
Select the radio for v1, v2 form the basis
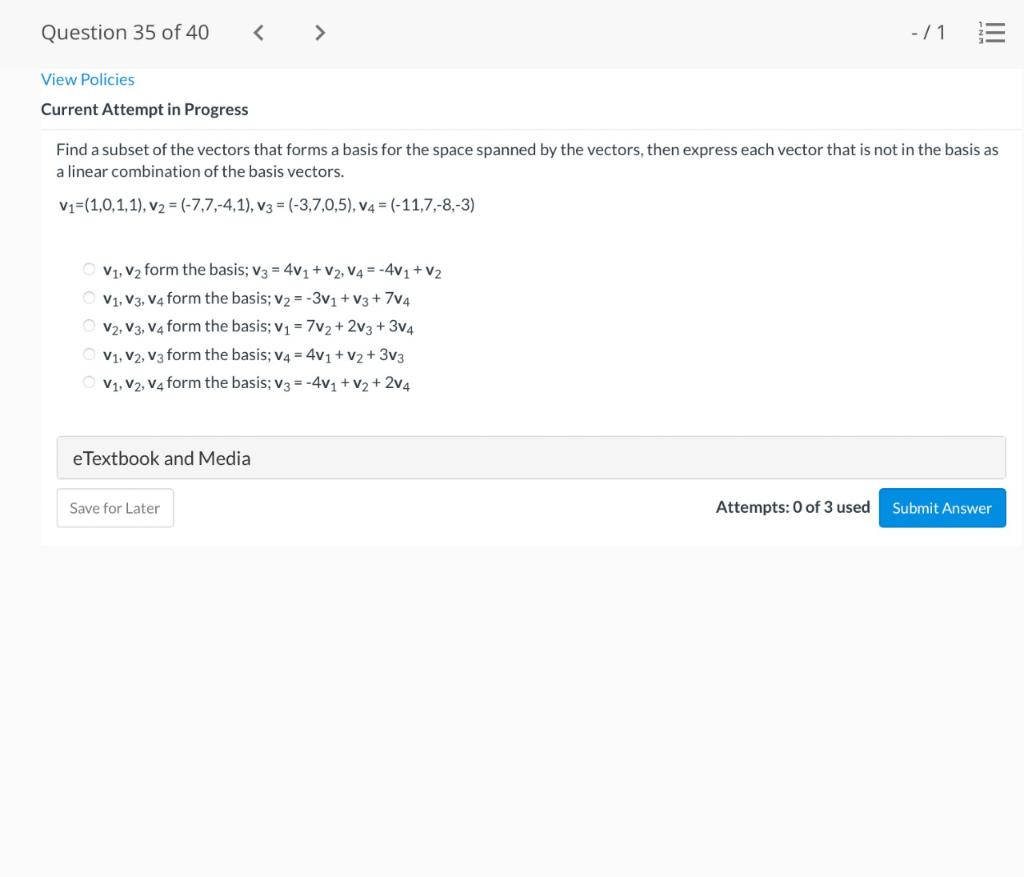point(88,268)
